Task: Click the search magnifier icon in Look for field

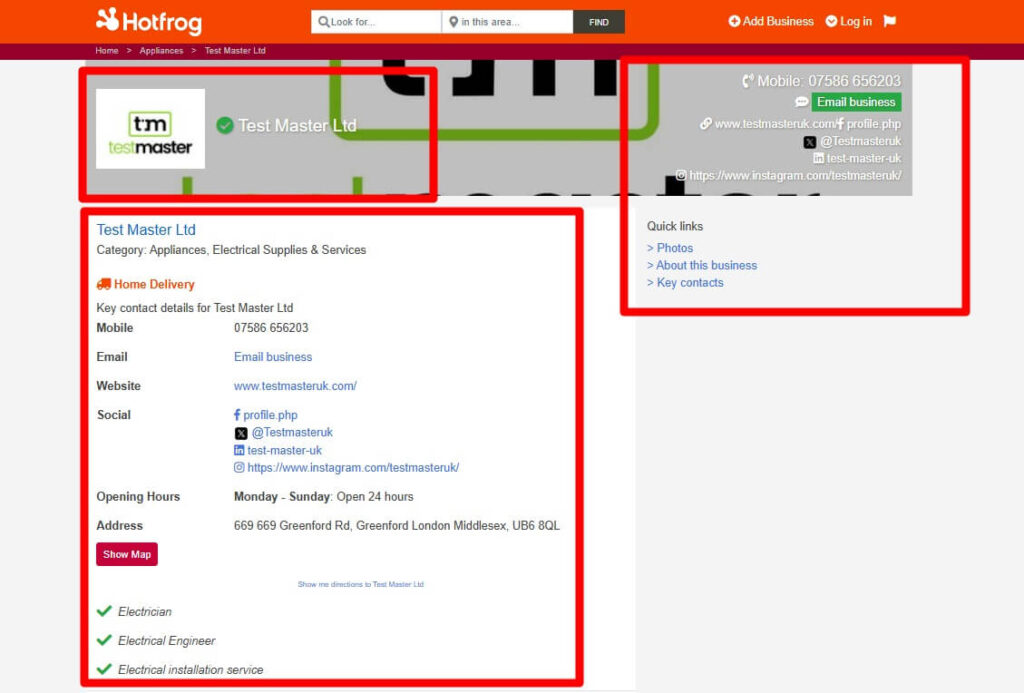Action: pos(323,22)
